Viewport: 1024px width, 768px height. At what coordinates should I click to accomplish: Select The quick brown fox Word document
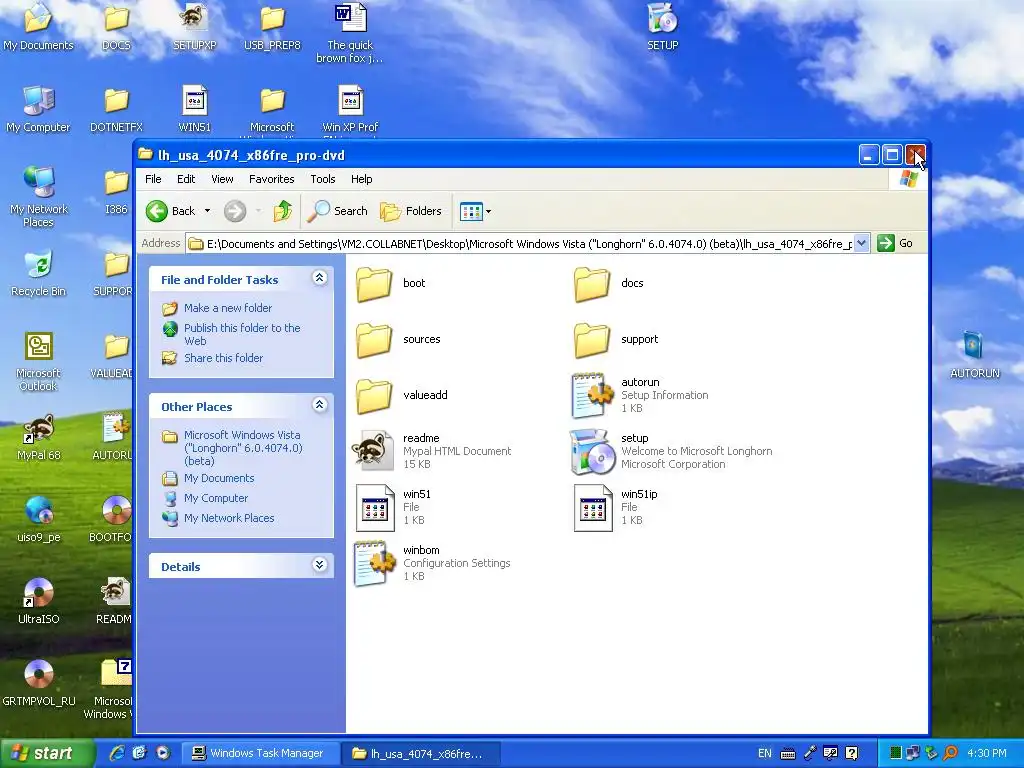click(x=350, y=33)
